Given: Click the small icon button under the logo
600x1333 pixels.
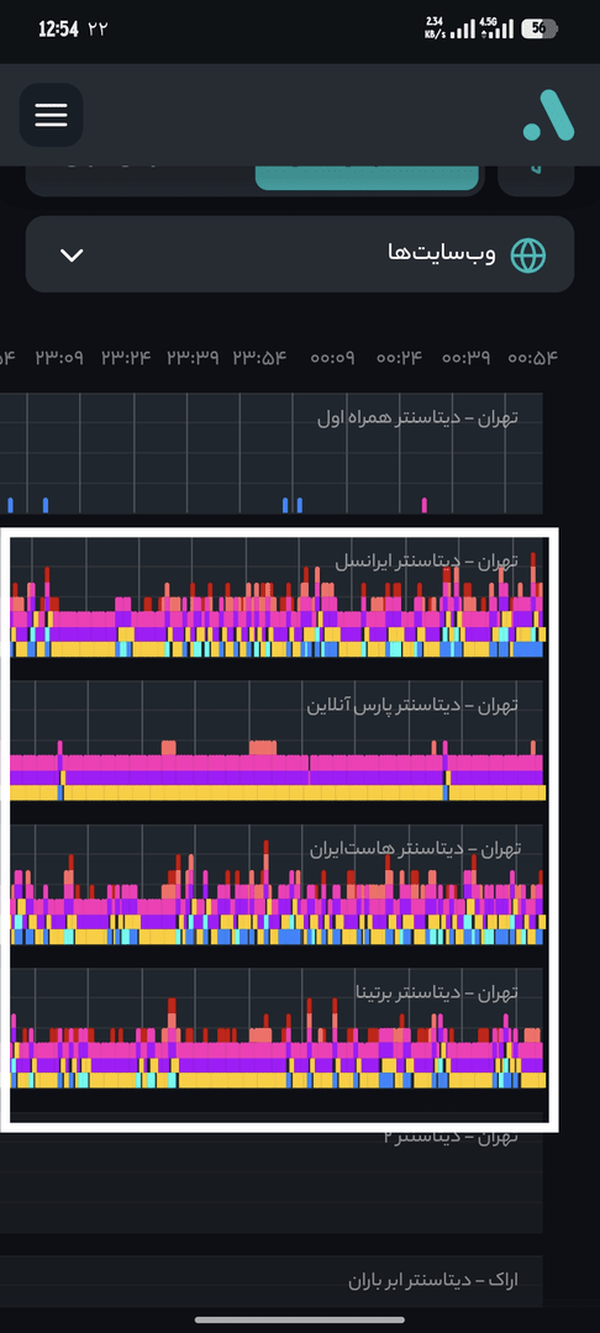Looking at the screenshot, I should [536, 178].
